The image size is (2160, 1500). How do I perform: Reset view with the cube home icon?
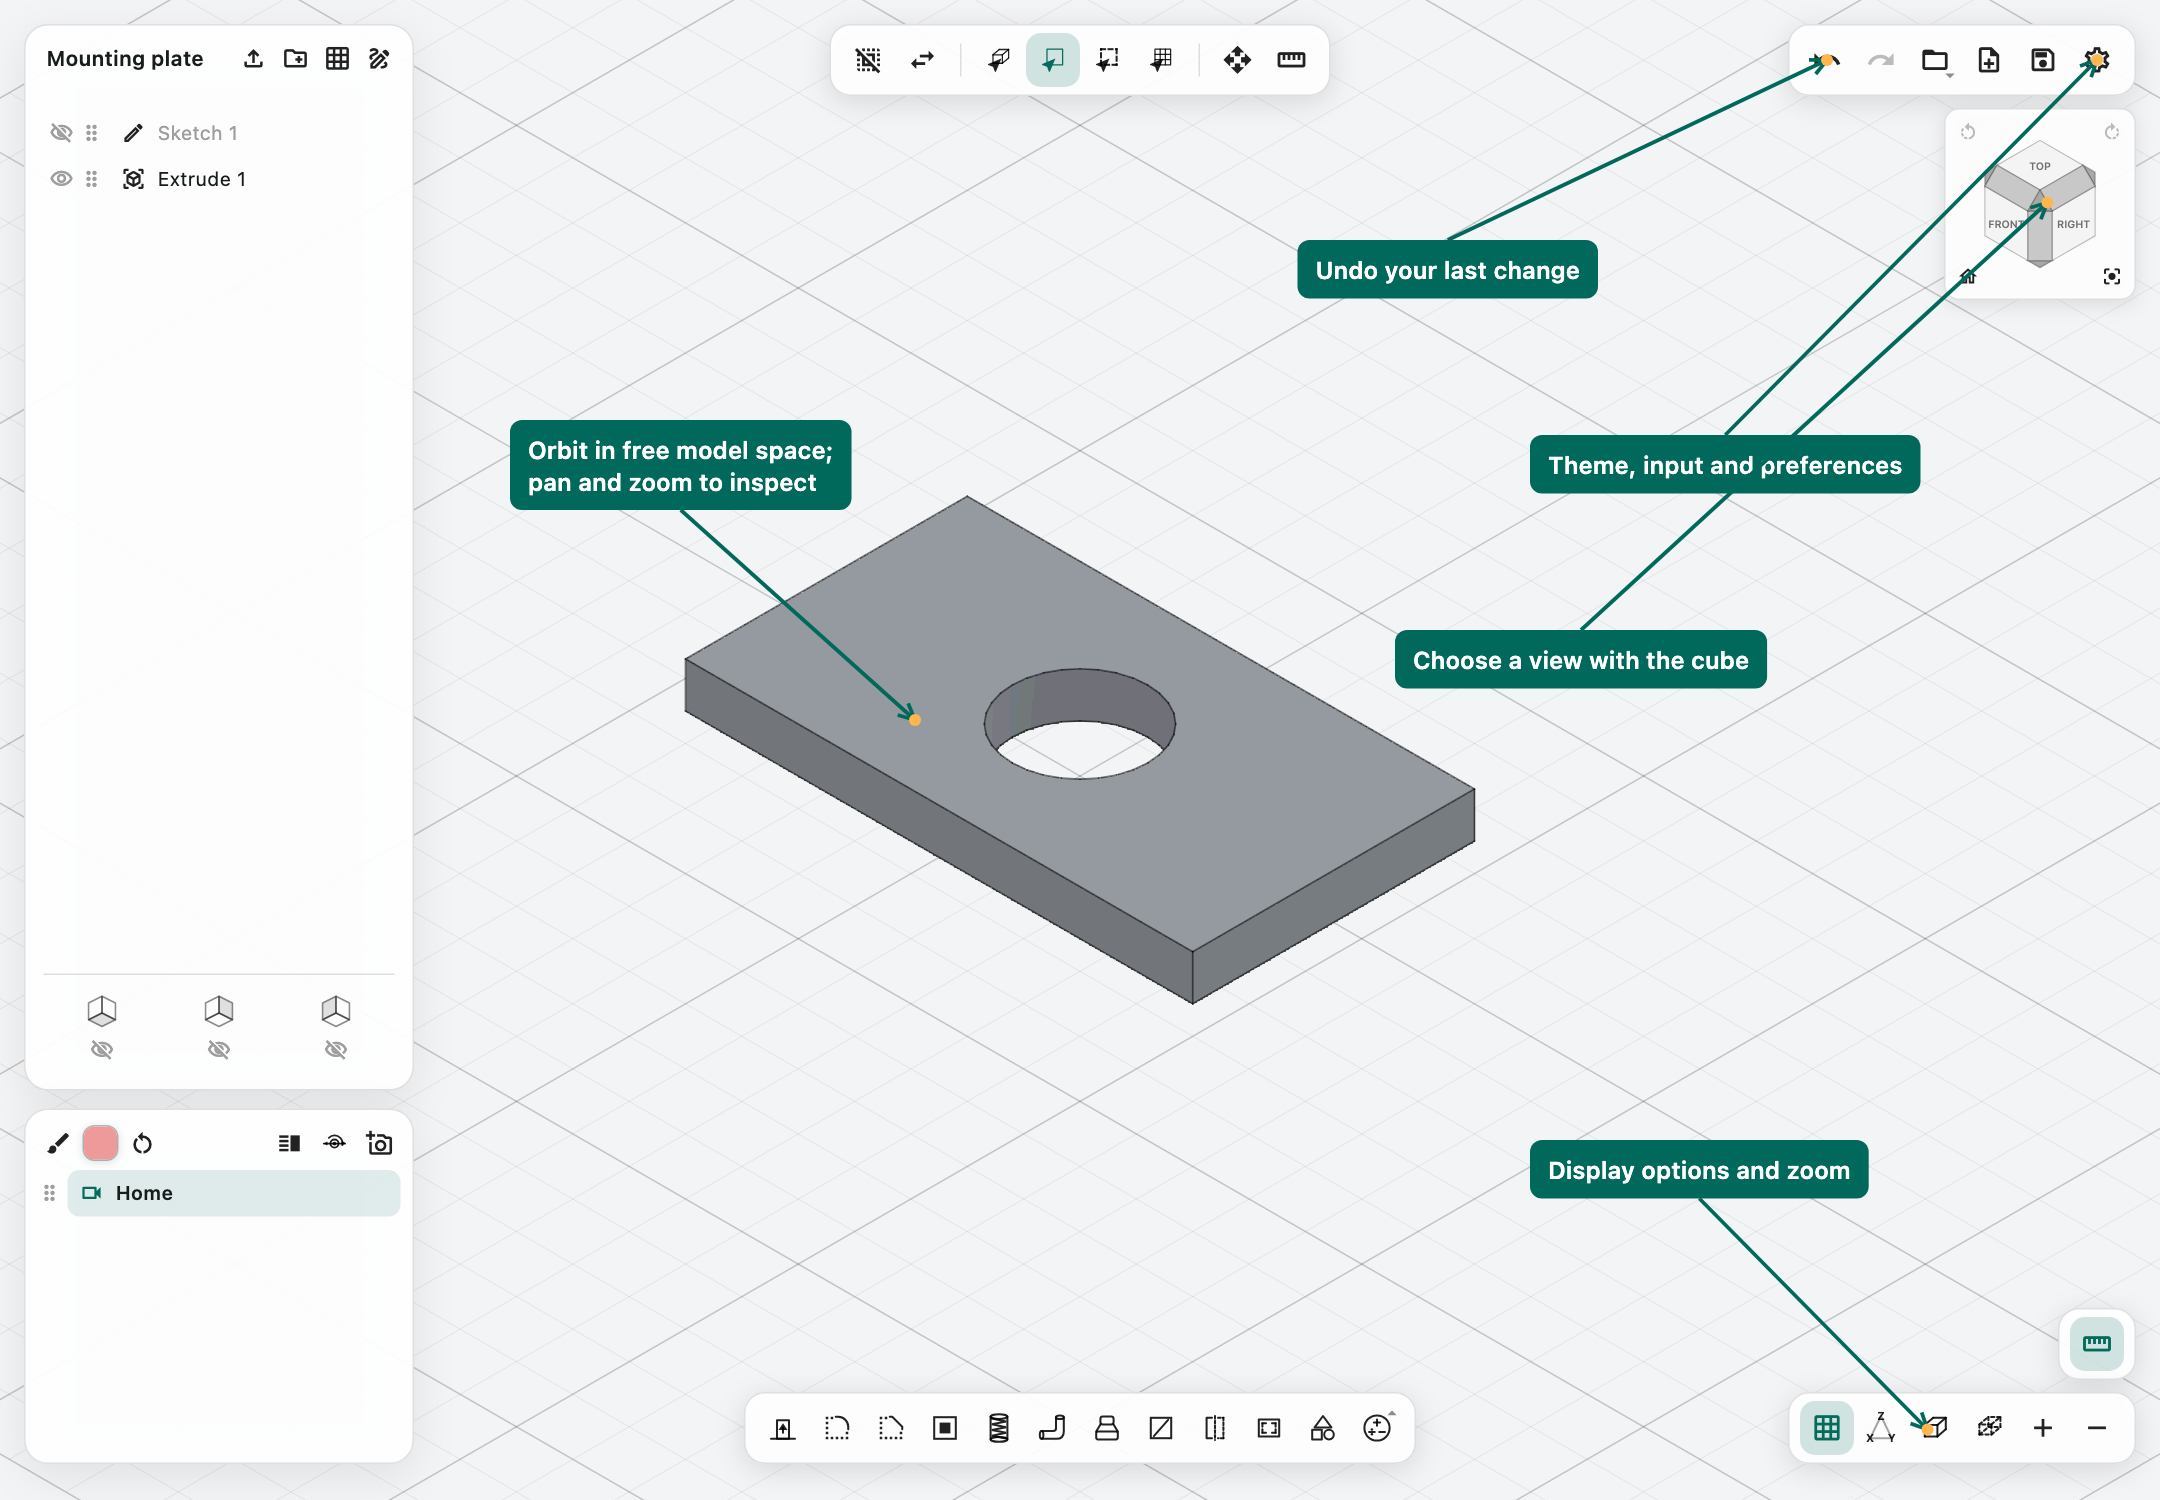(1968, 276)
